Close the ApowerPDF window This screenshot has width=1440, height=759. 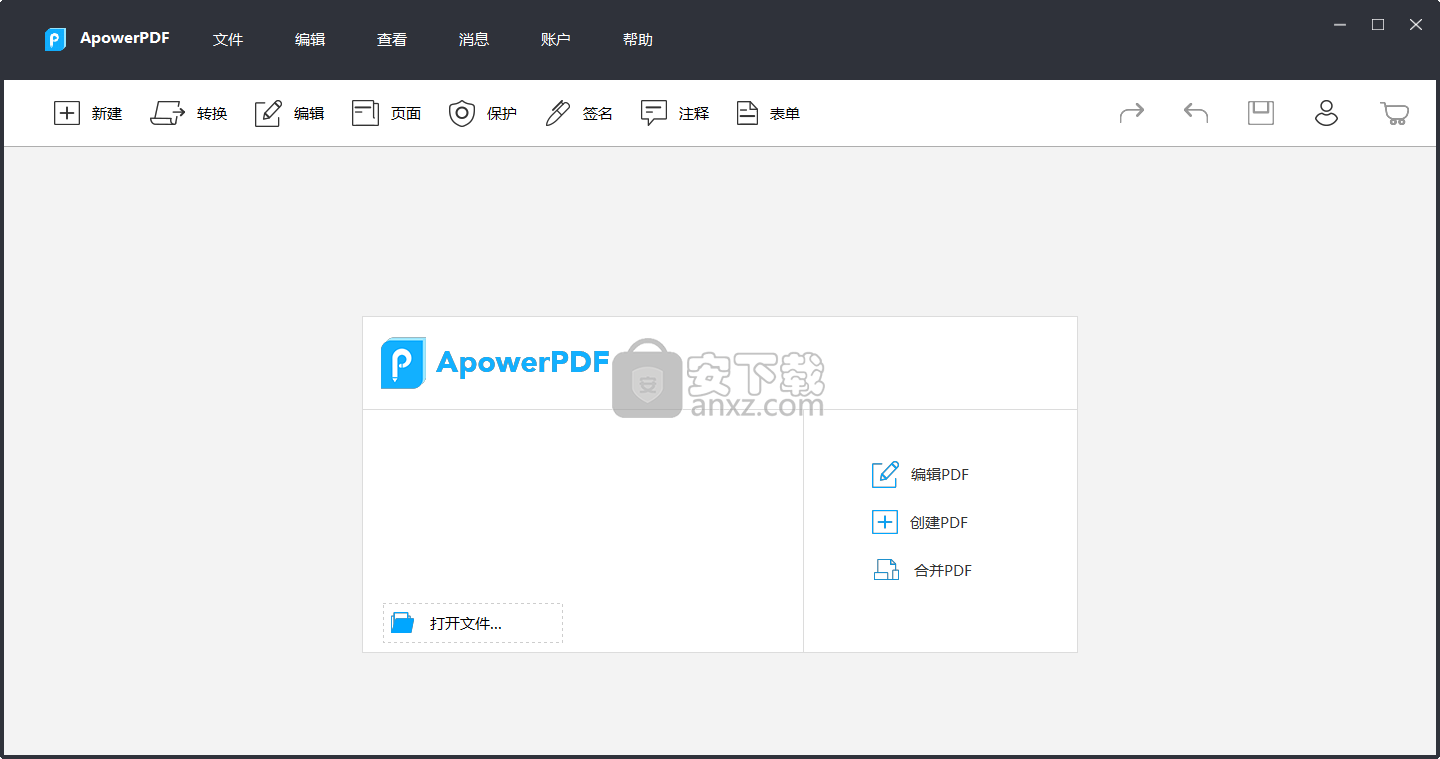click(1416, 25)
